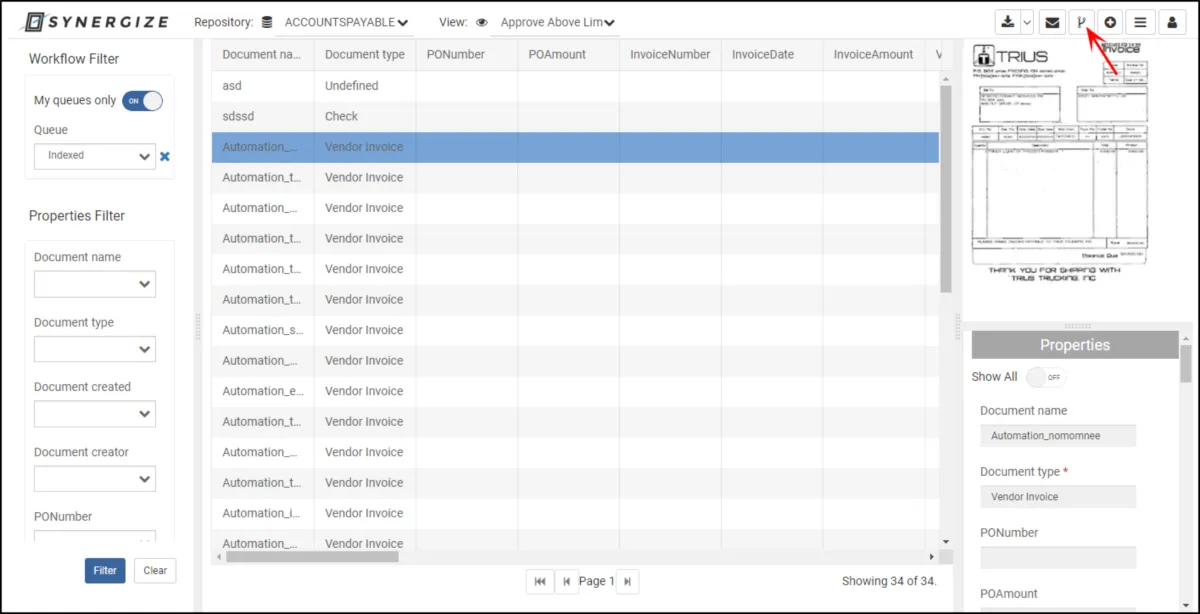This screenshot has height=614, width=1200.
Task: Open the Queue Indexed dropdown
Action: point(95,156)
